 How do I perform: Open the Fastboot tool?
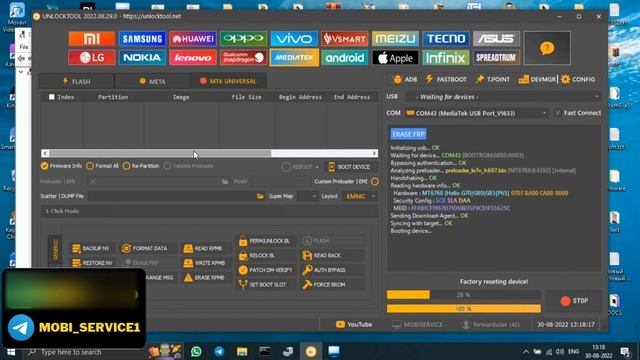coord(446,80)
